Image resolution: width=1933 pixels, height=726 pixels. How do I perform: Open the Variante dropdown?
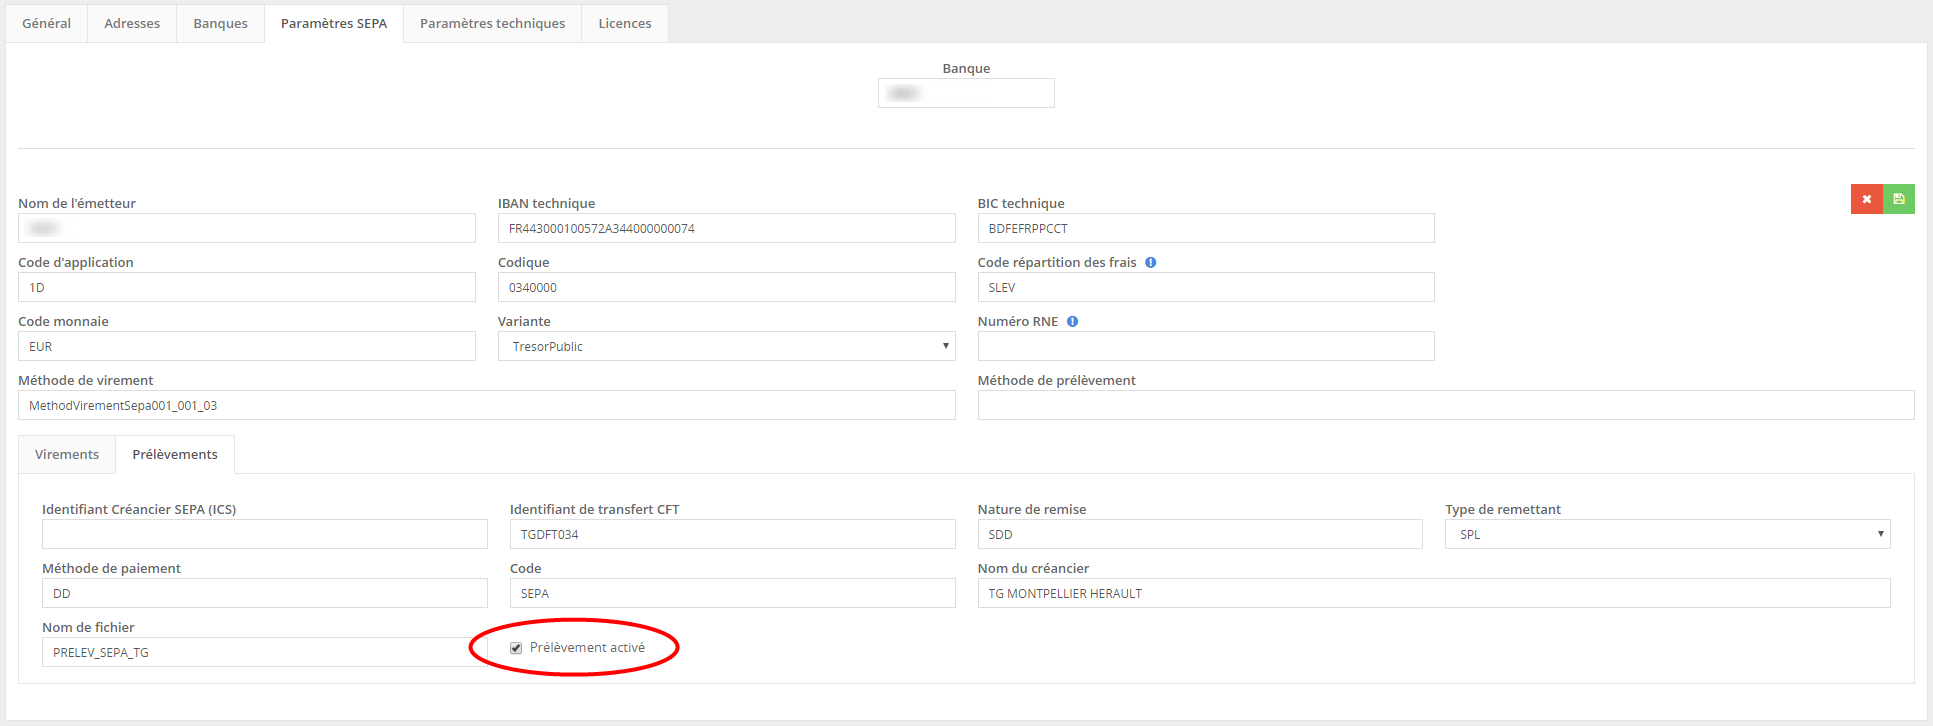click(x=726, y=346)
